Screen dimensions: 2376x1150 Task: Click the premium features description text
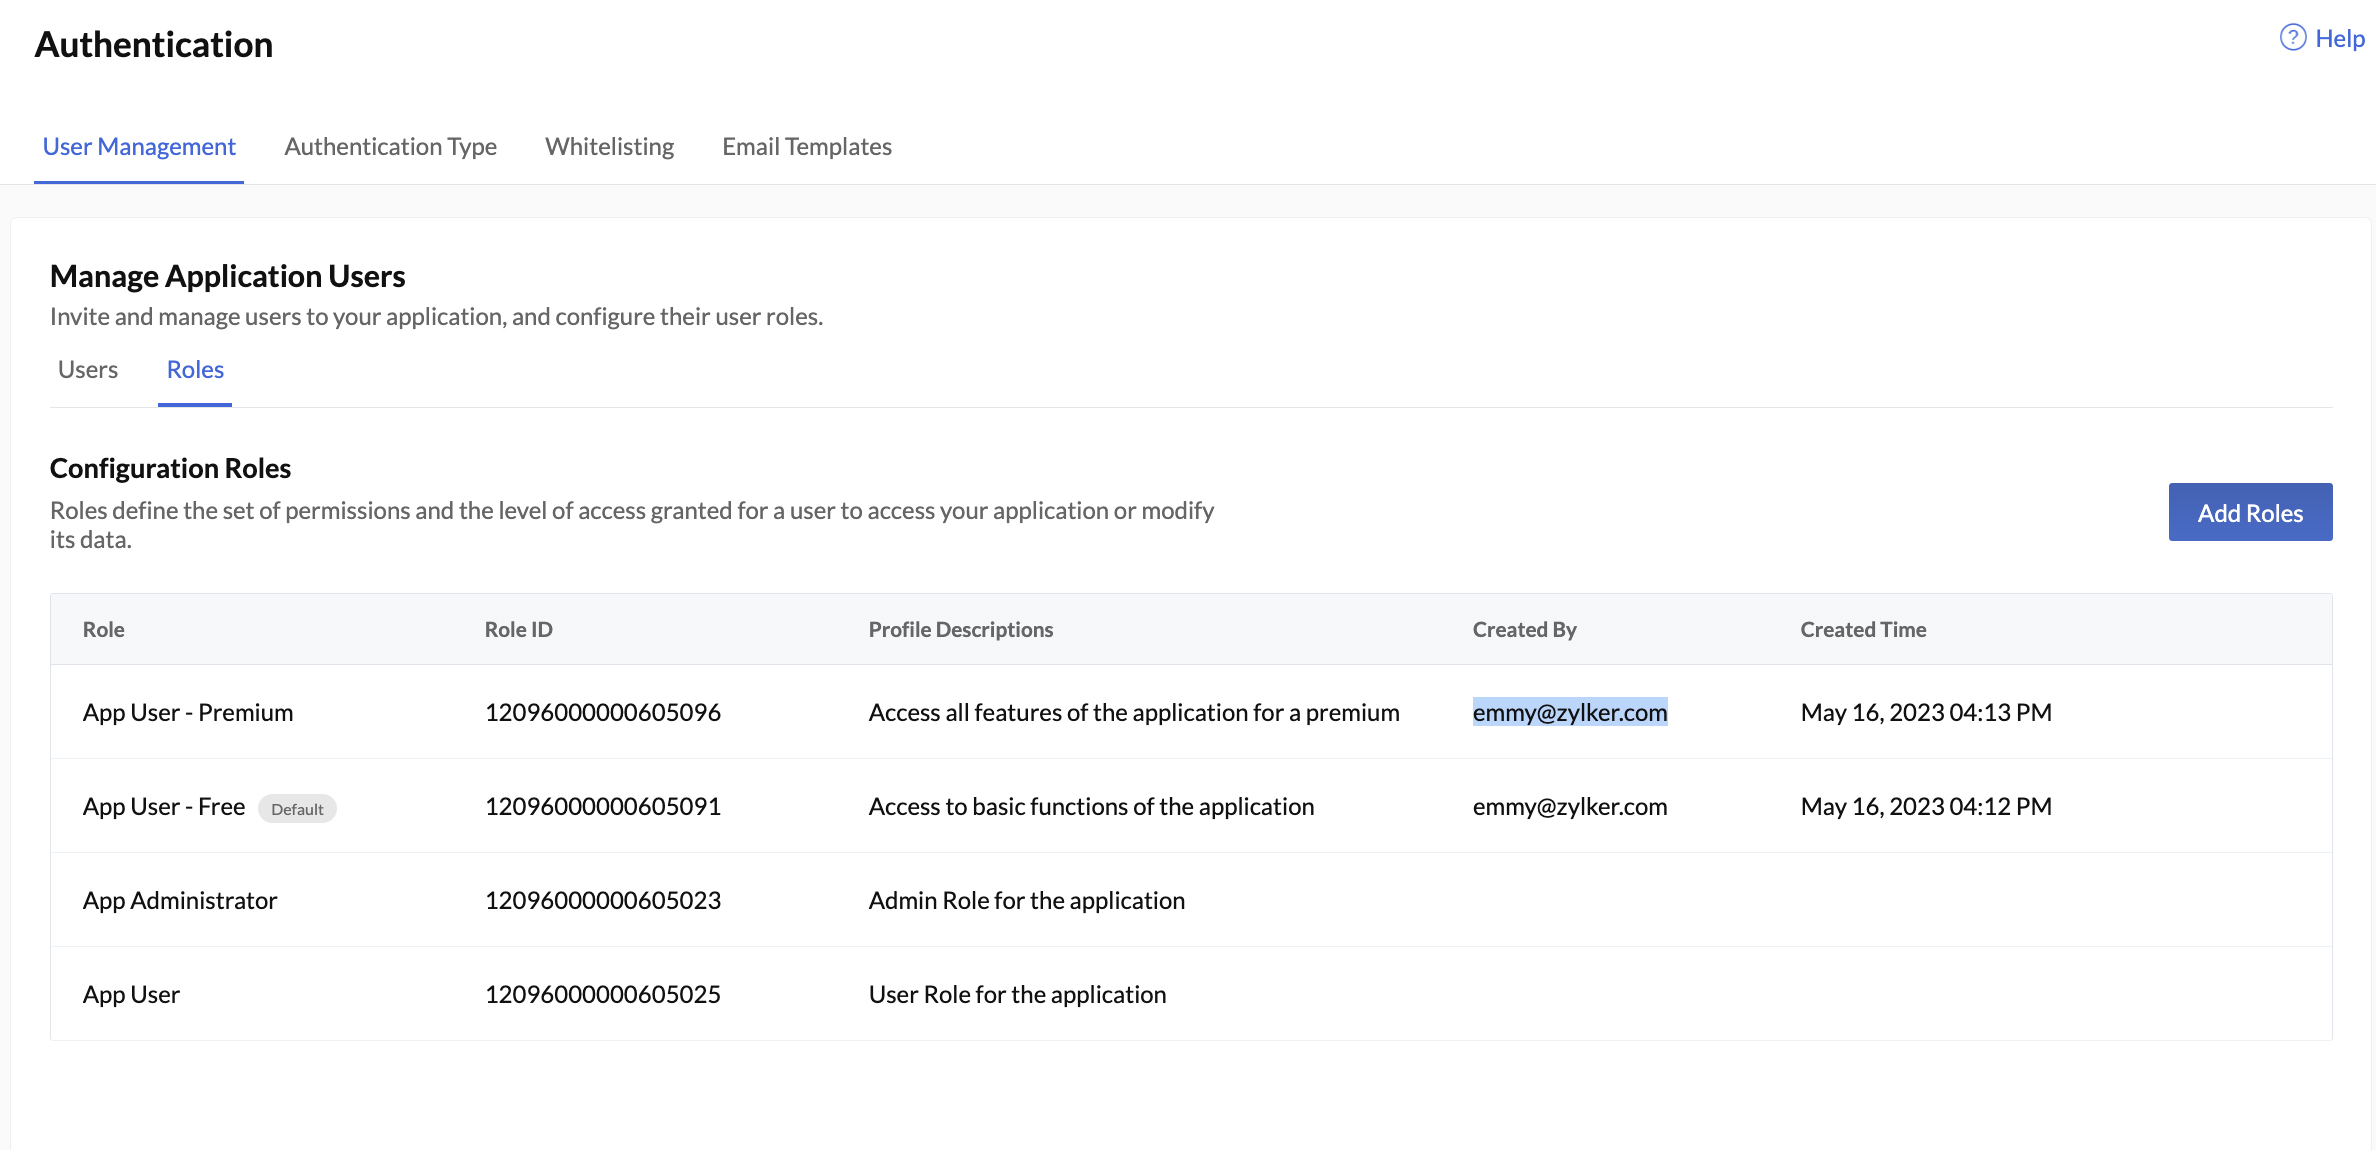pos(1134,713)
